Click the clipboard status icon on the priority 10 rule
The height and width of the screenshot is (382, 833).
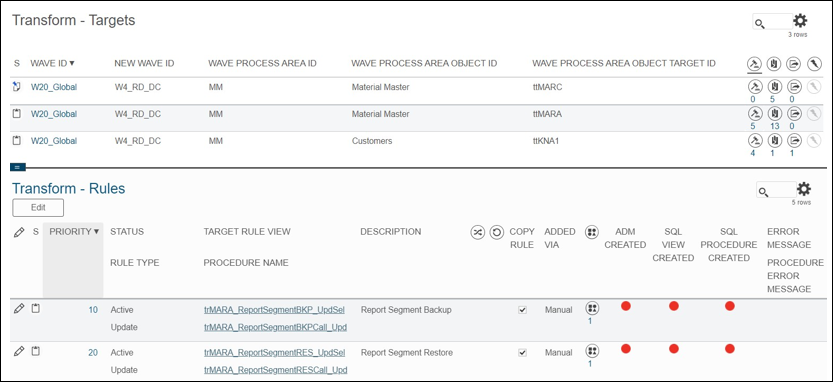coord(35,308)
